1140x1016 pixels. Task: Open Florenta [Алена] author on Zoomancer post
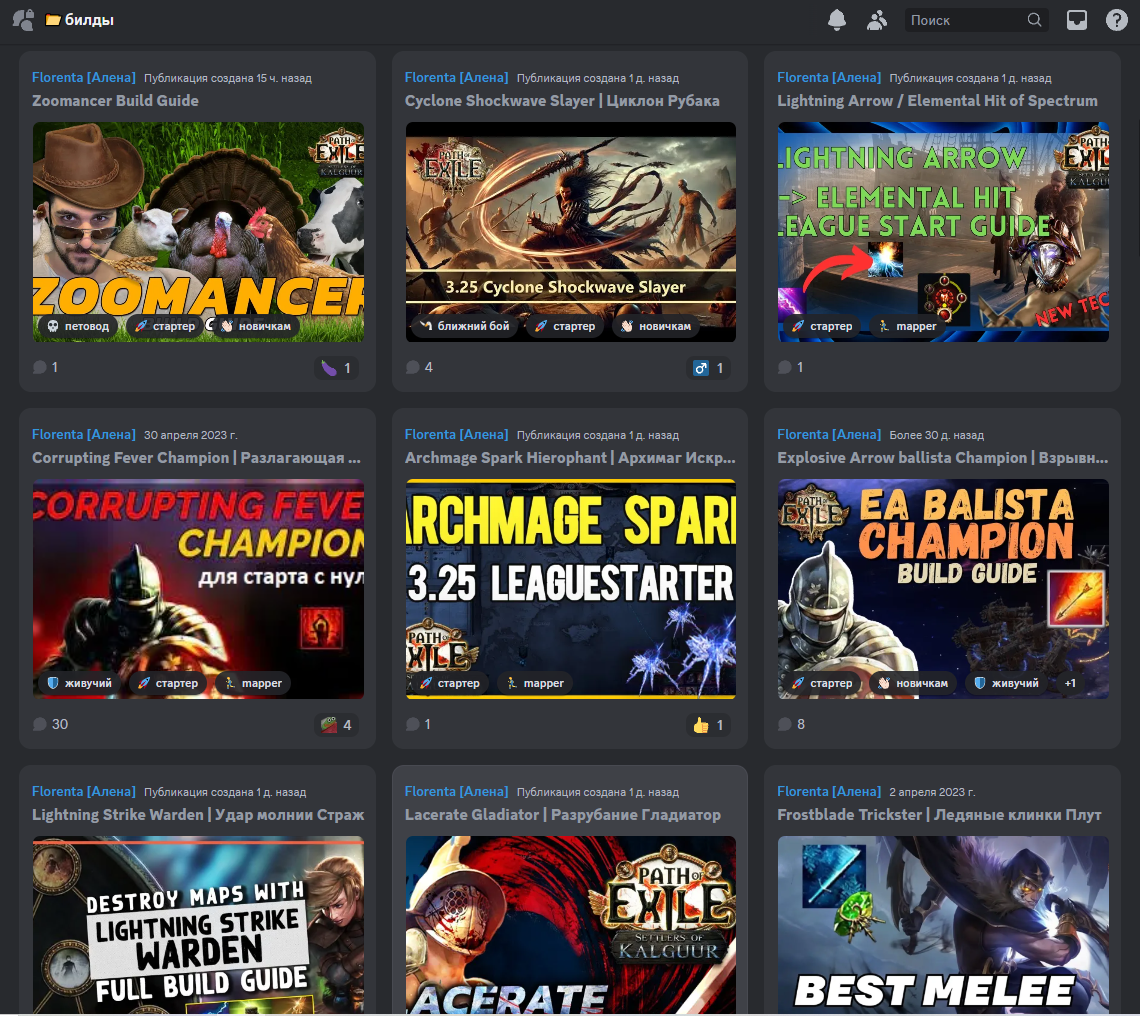point(84,77)
